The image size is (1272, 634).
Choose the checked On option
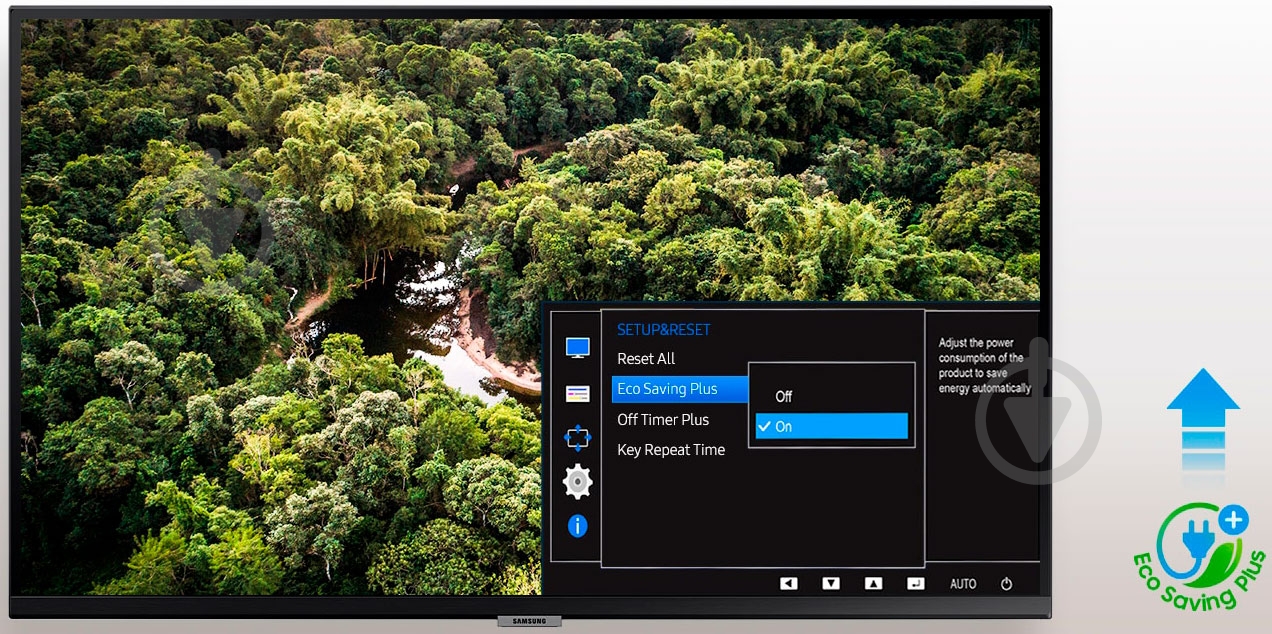[831, 427]
